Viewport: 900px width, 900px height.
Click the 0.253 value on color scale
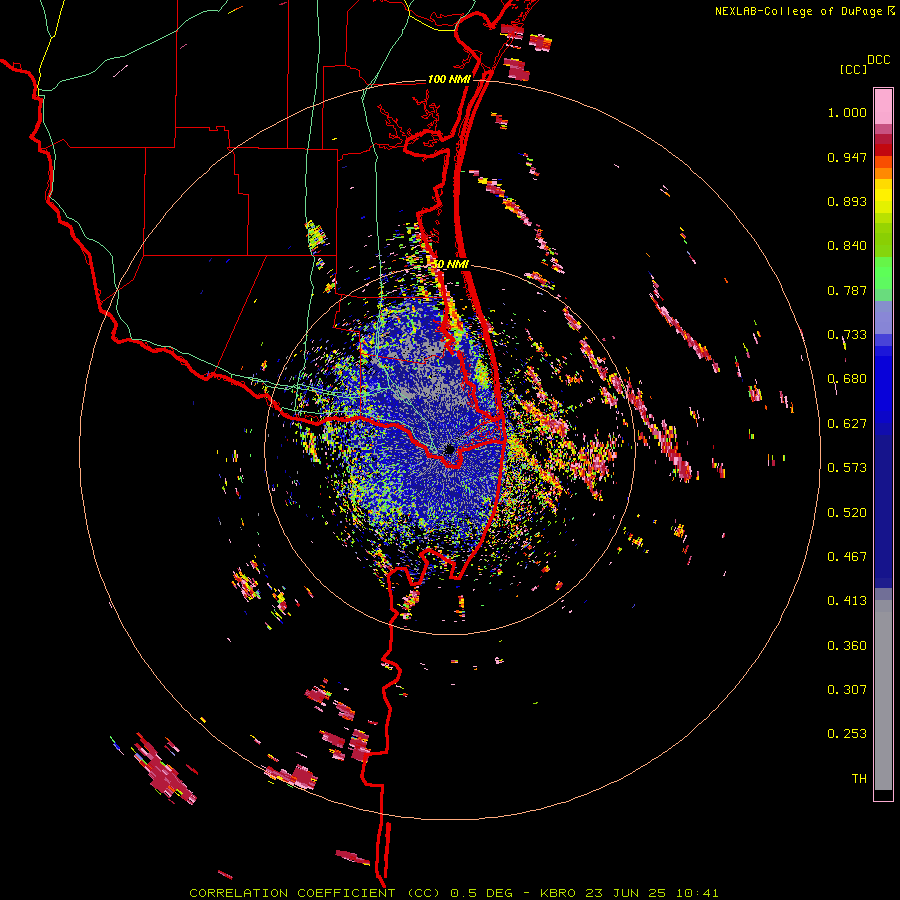tap(847, 734)
